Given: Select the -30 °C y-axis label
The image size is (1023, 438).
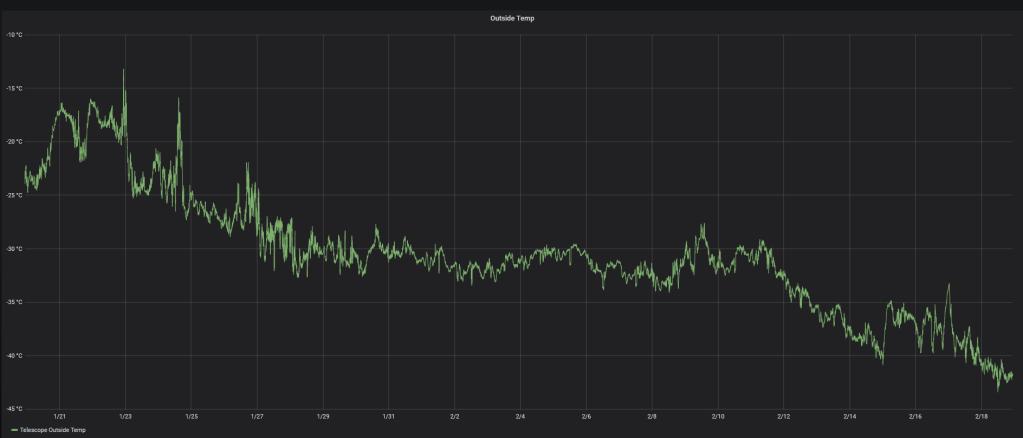Looking at the screenshot, I should [14, 249].
